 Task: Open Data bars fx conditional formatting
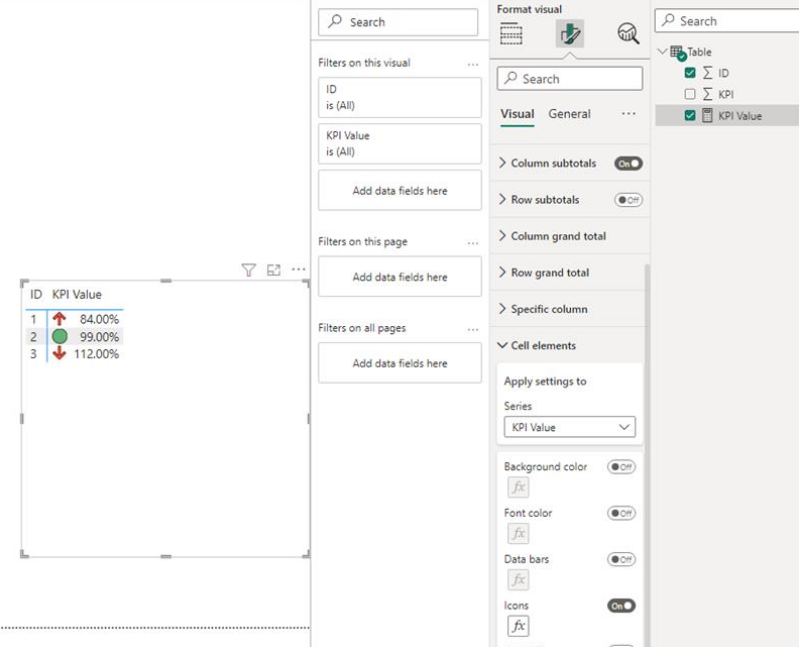518,580
